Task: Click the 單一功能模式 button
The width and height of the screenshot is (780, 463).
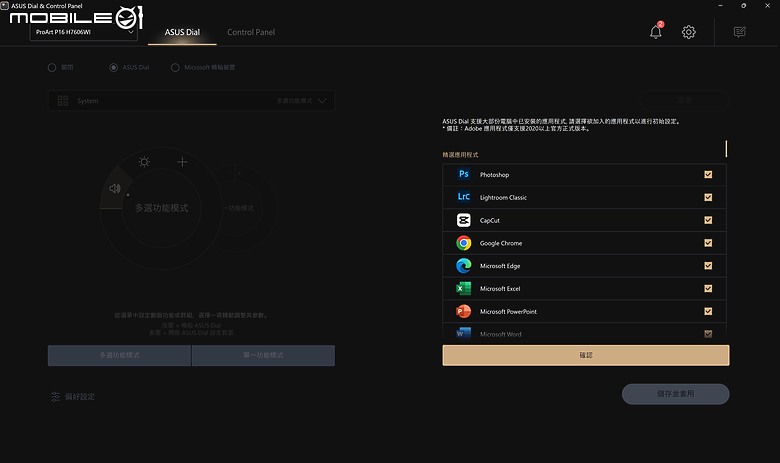Action: 263,356
